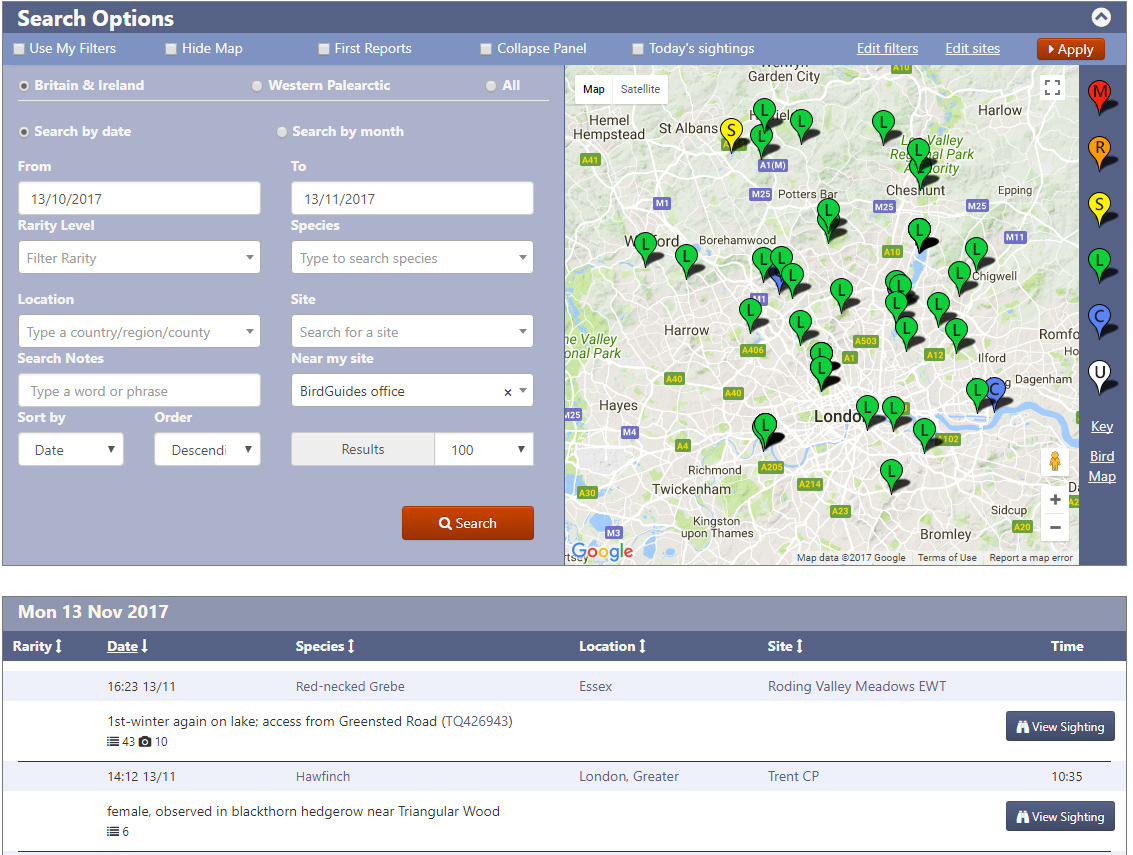Open the Search for a site dropdown
The height and width of the screenshot is (855, 1133).
(x=412, y=332)
